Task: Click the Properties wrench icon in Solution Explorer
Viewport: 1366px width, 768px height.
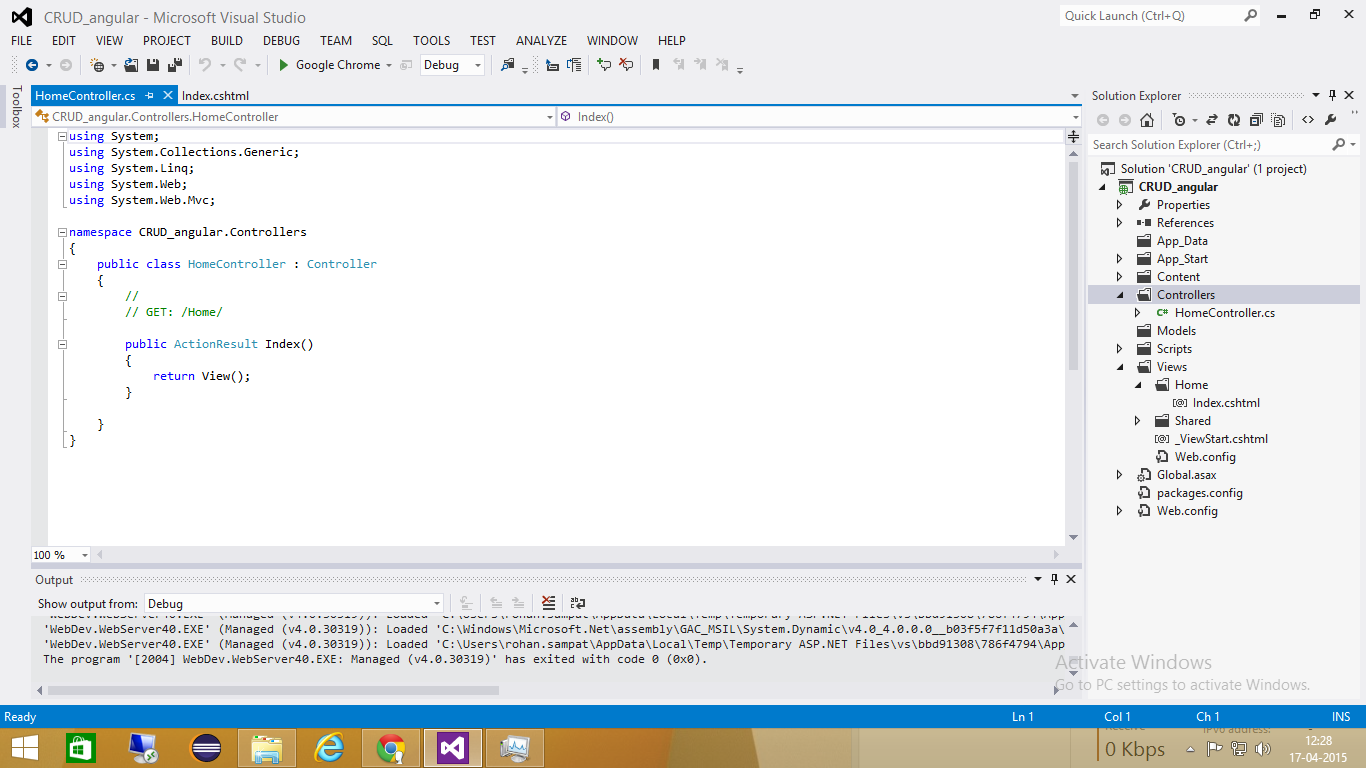Action: (1330, 120)
